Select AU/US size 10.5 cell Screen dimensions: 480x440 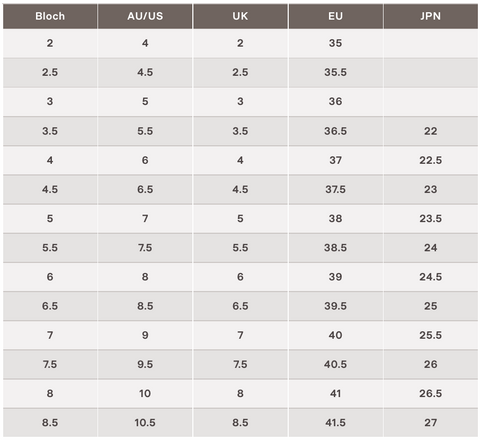pos(145,423)
